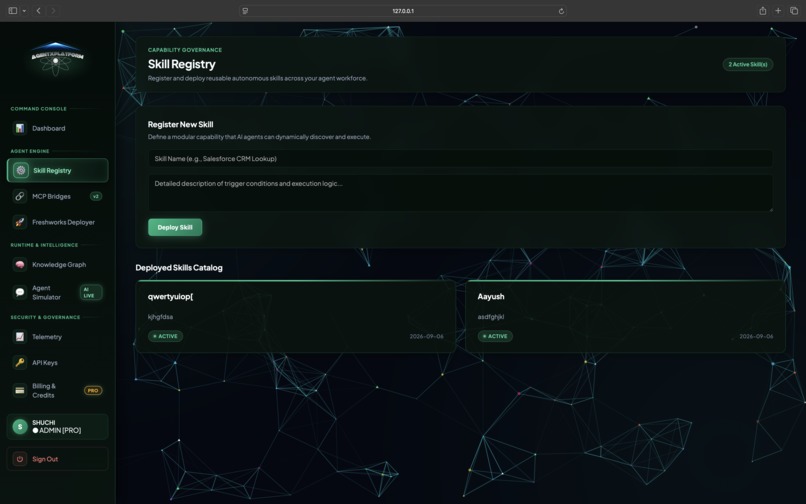Open the Knowledge Graph section
The width and height of the screenshot is (806, 504).
[x=58, y=264]
